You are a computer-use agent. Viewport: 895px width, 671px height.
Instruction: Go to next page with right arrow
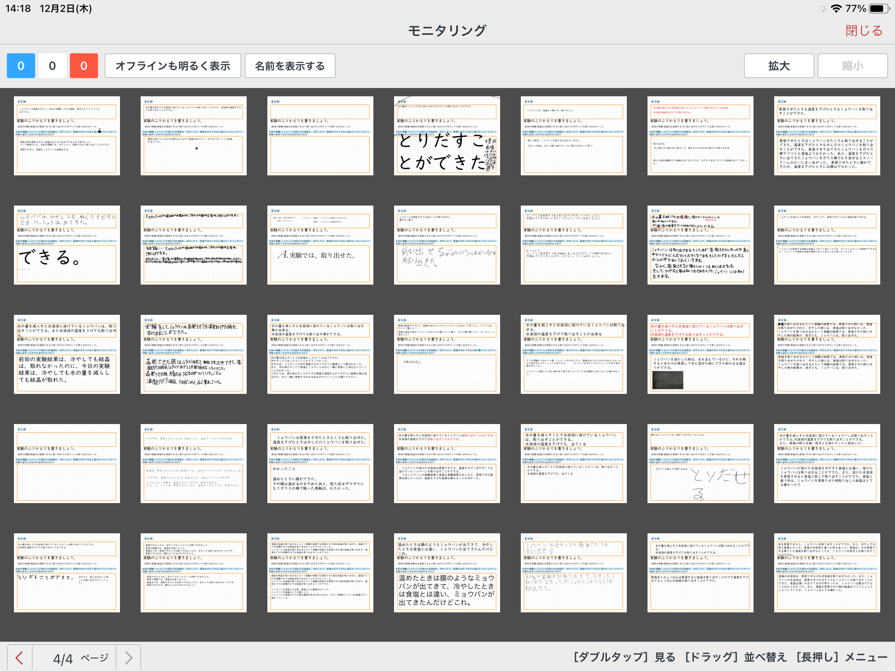(129, 657)
